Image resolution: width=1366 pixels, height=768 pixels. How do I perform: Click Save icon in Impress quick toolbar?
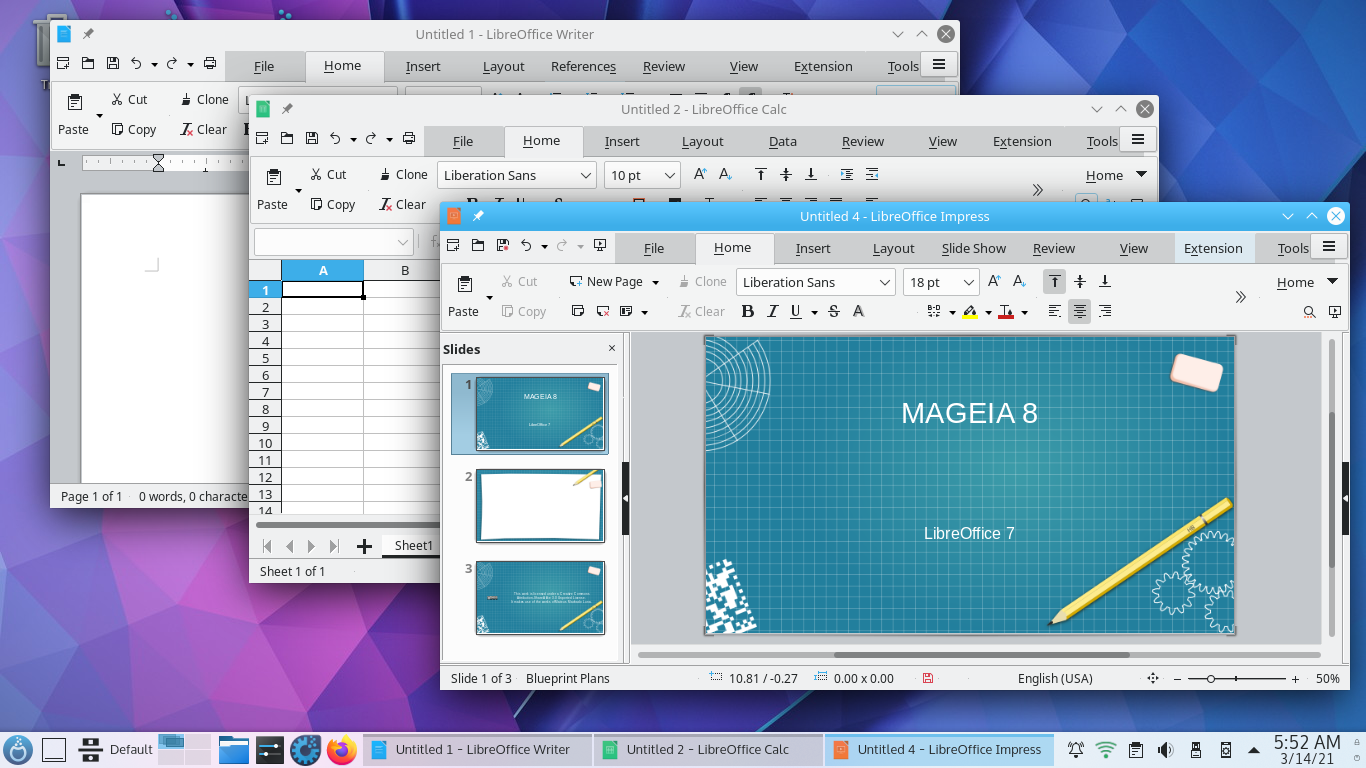pyautogui.click(x=502, y=245)
